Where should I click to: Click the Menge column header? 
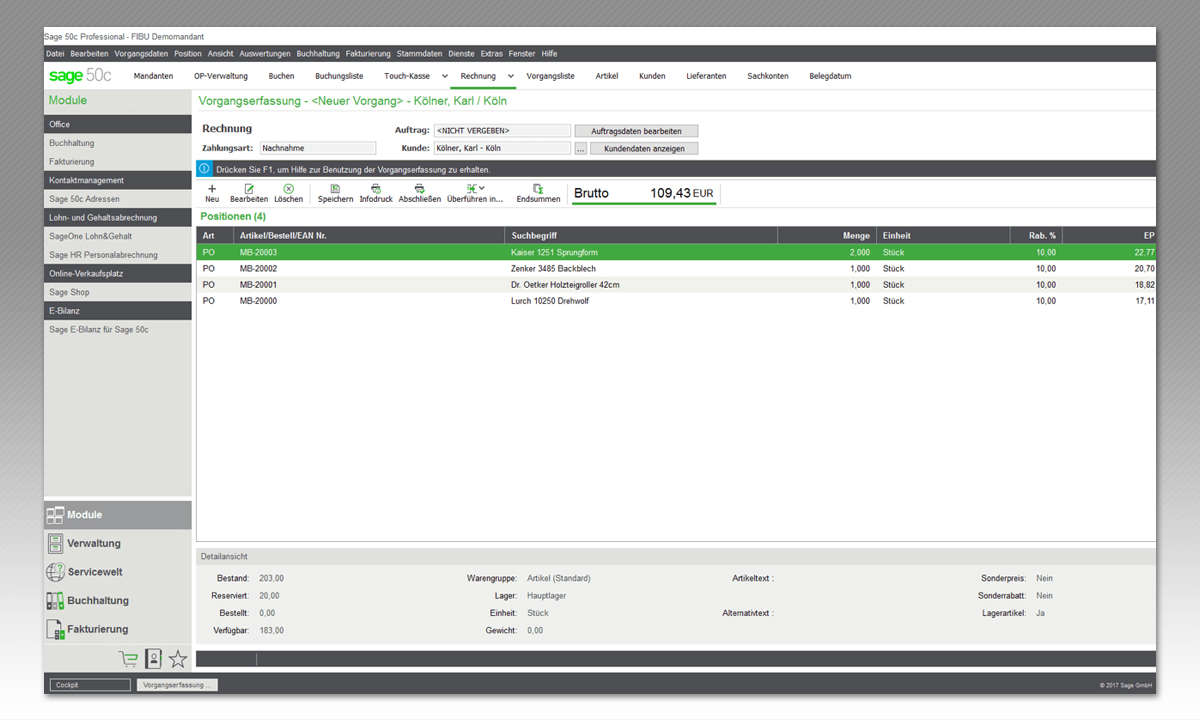[x=827, y=235]
